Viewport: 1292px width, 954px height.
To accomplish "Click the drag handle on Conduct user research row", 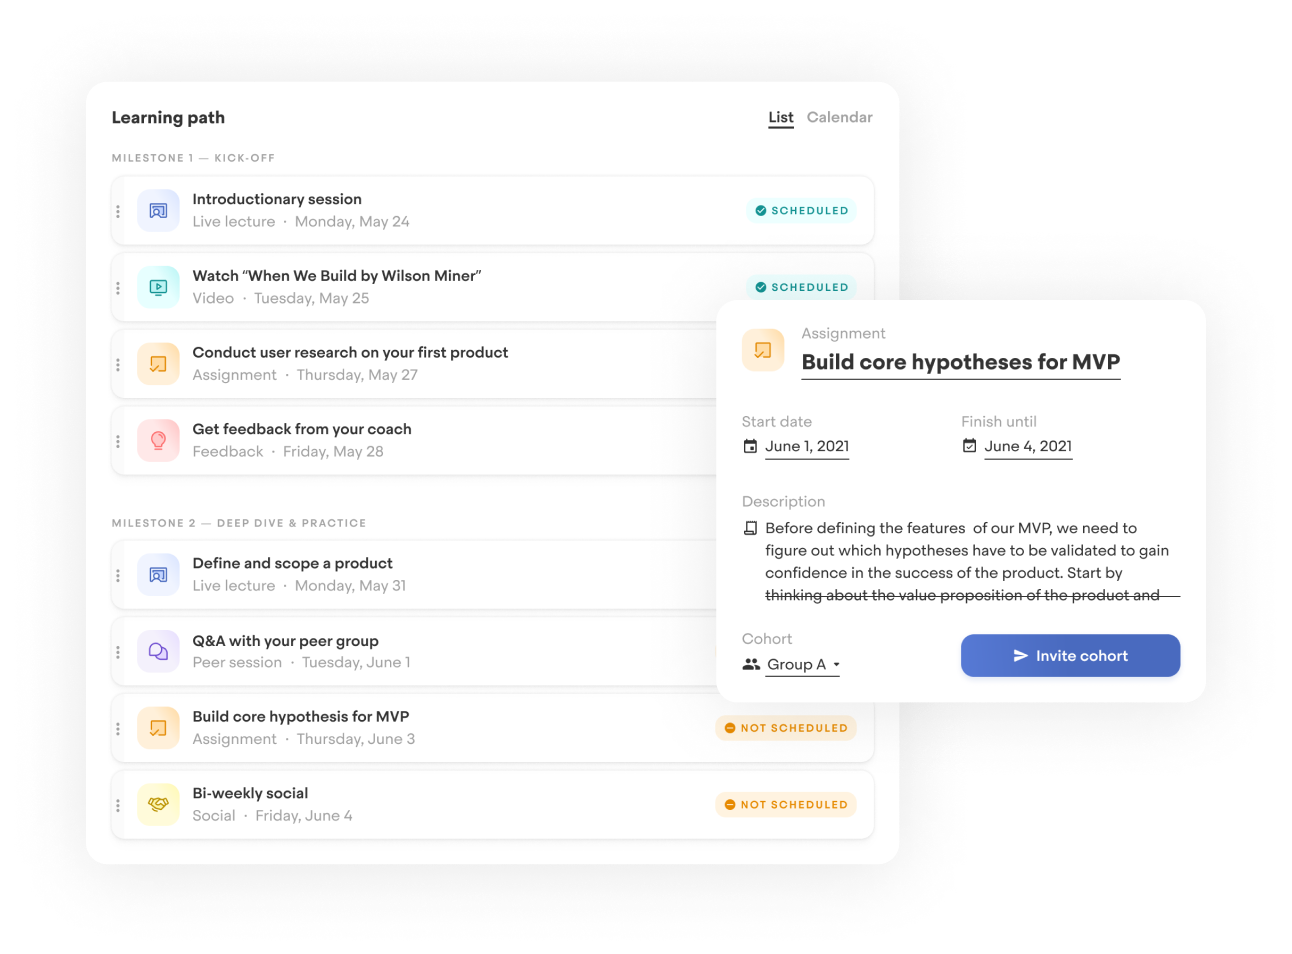I will (x=118, y=364).
